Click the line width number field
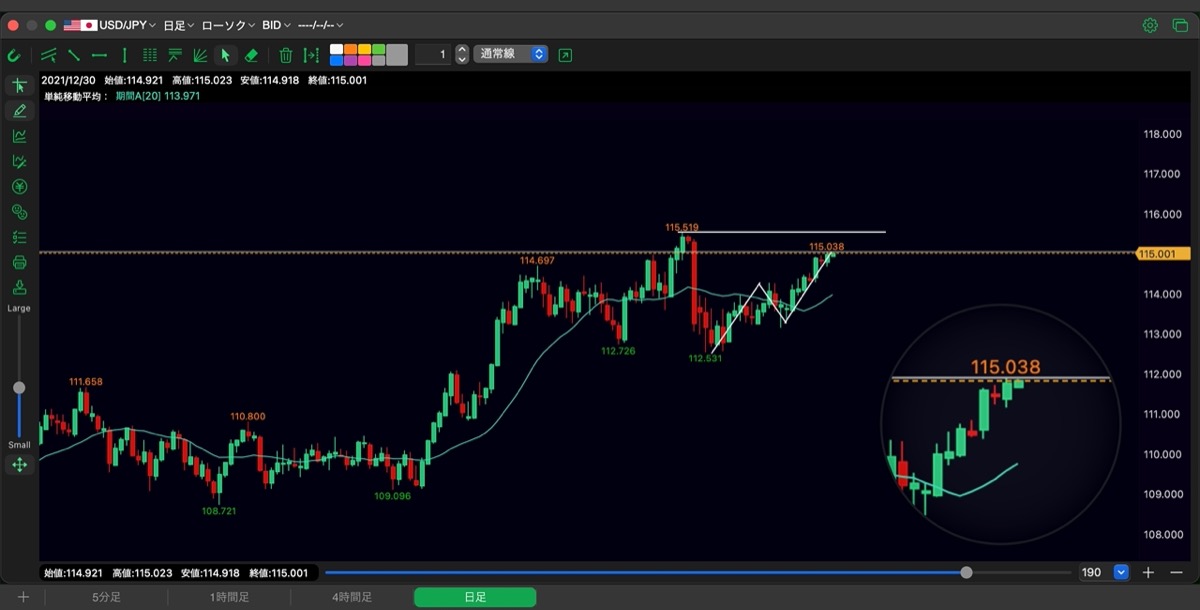1200x610 pixels. tap(433, 54)
